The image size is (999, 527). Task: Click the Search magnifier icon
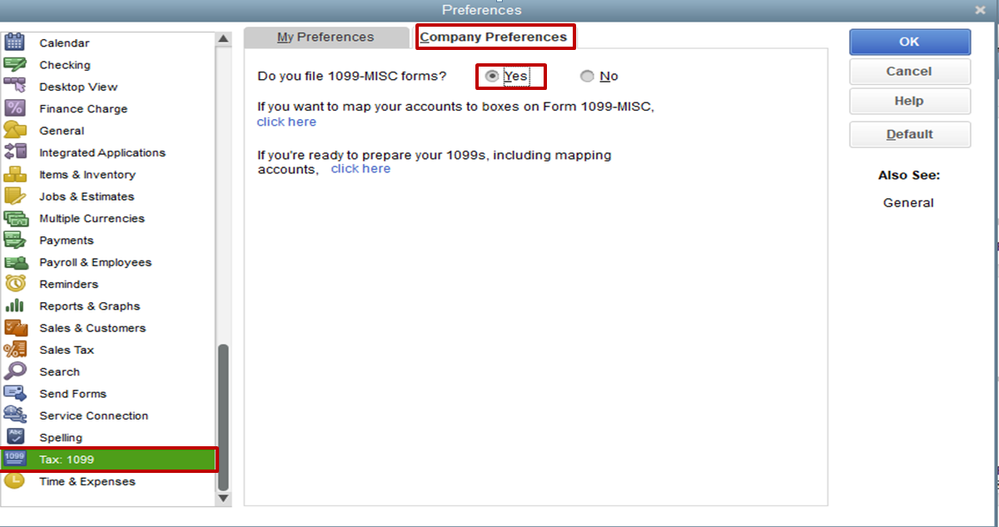point(15,372)
